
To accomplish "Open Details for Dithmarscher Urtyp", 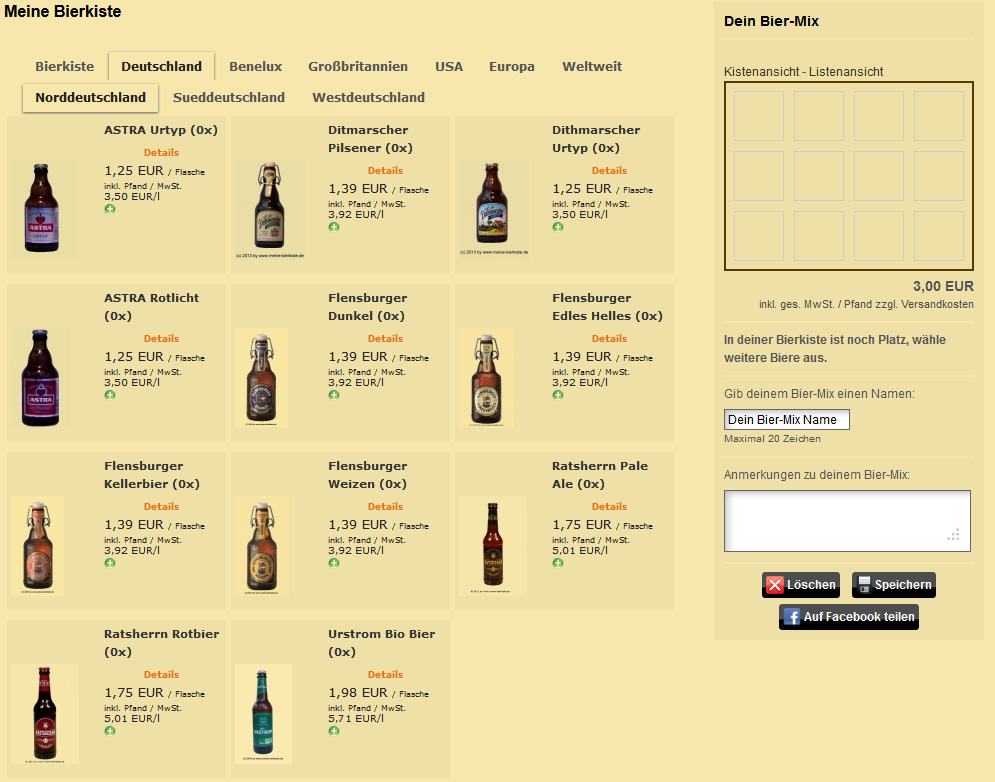I will pos(609,170).
